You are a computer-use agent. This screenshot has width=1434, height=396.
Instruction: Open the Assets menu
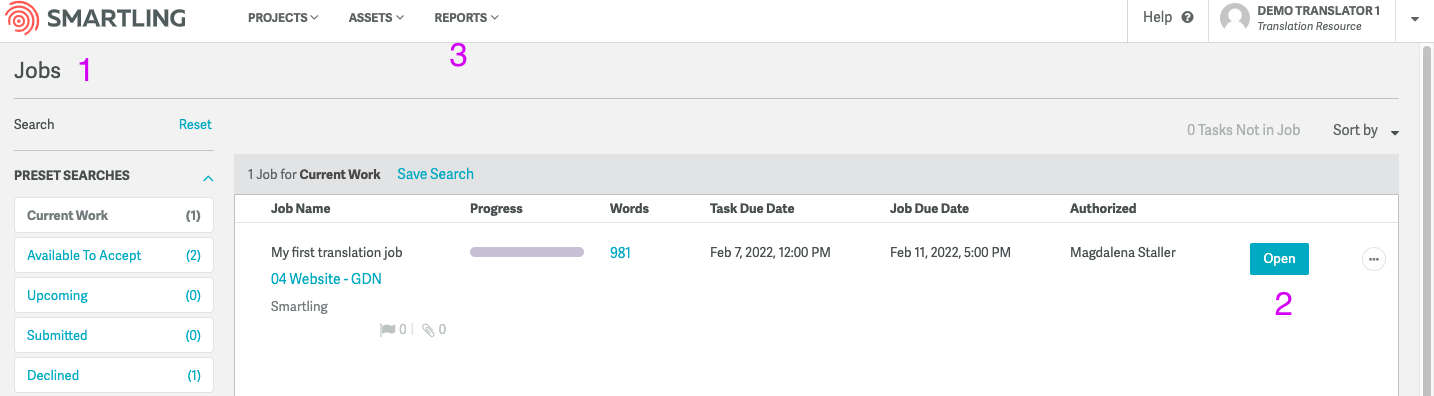coord(376,18)
